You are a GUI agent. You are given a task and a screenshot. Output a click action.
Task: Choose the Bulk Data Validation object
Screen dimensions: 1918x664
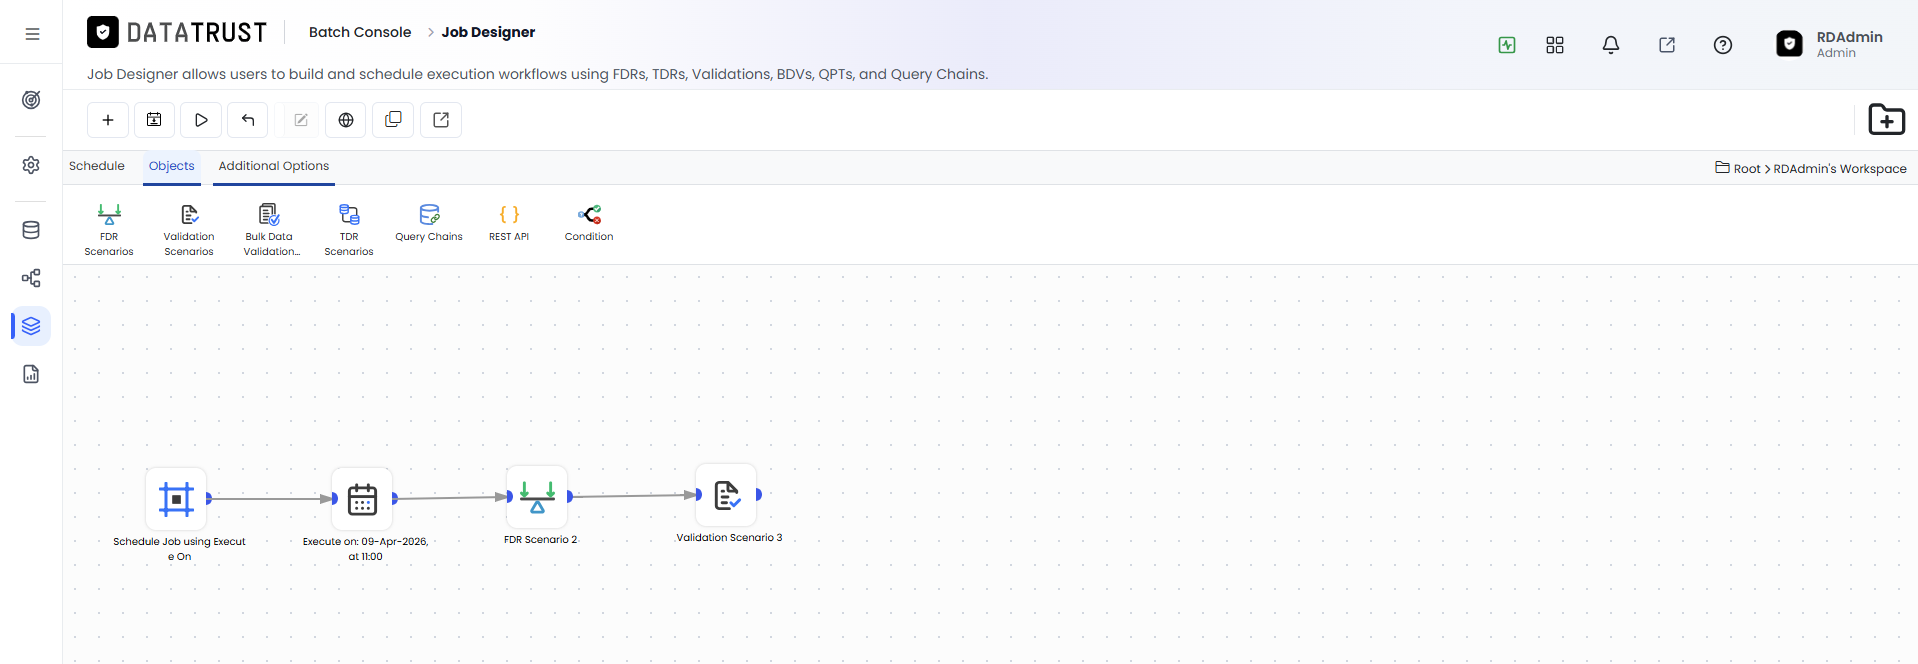point(271,229)
